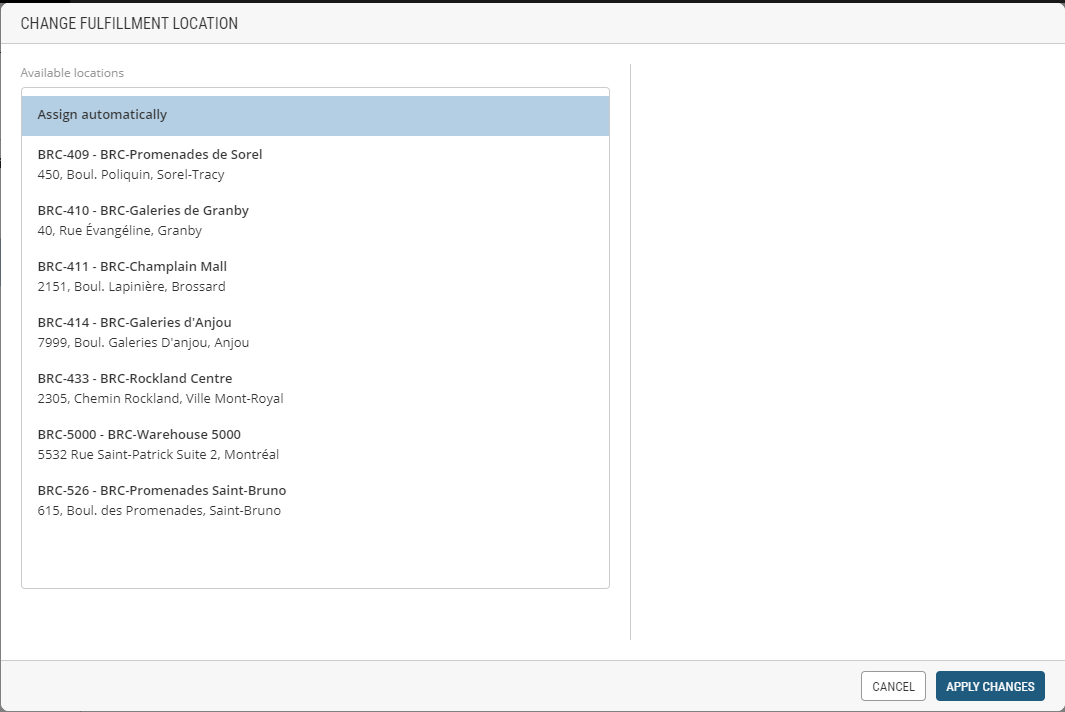Click the empty space below the locations list
The width and height of the screenshot is (1065, 712).
(x=315, y=555)
